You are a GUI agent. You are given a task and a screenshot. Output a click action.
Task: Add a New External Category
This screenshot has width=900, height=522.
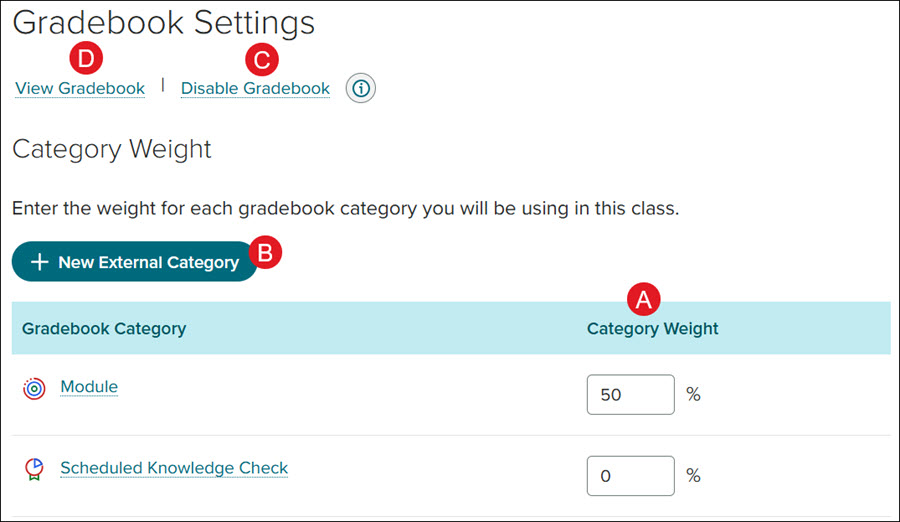pos(134,261)
